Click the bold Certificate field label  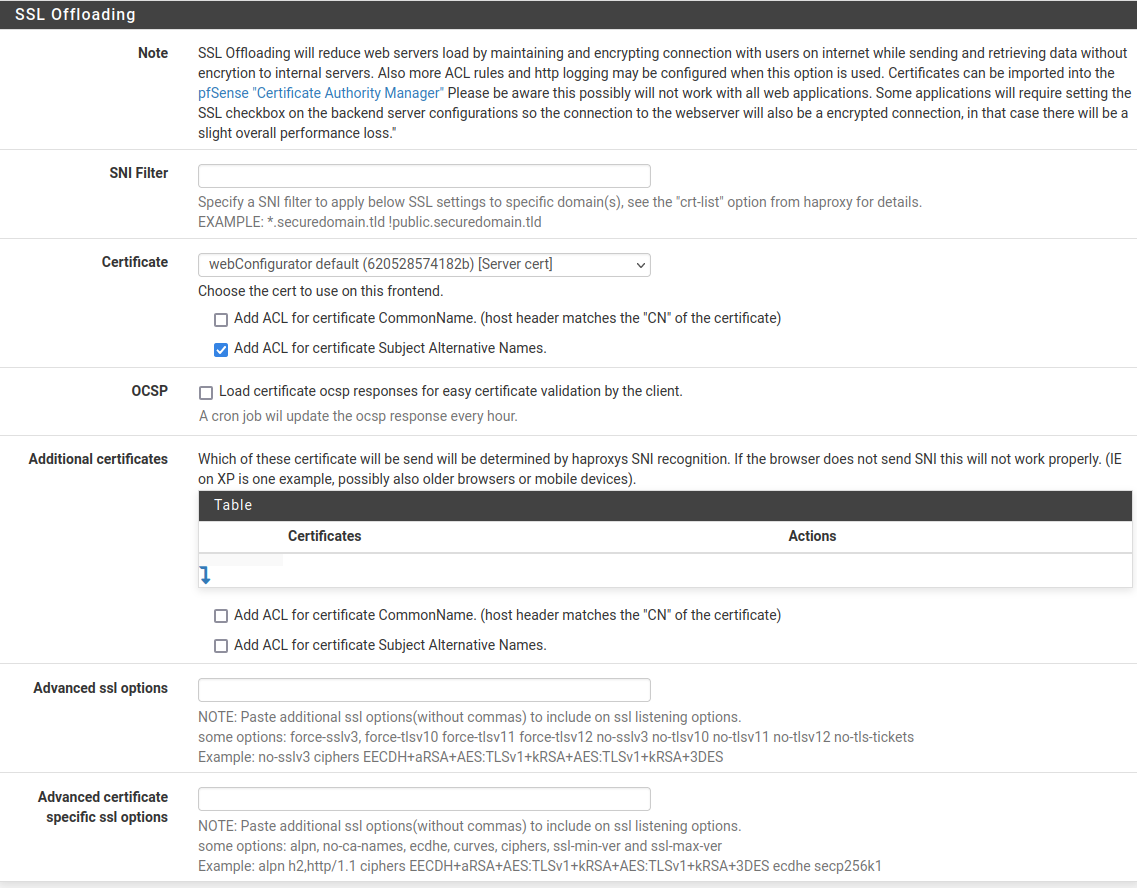coord(134,262)
